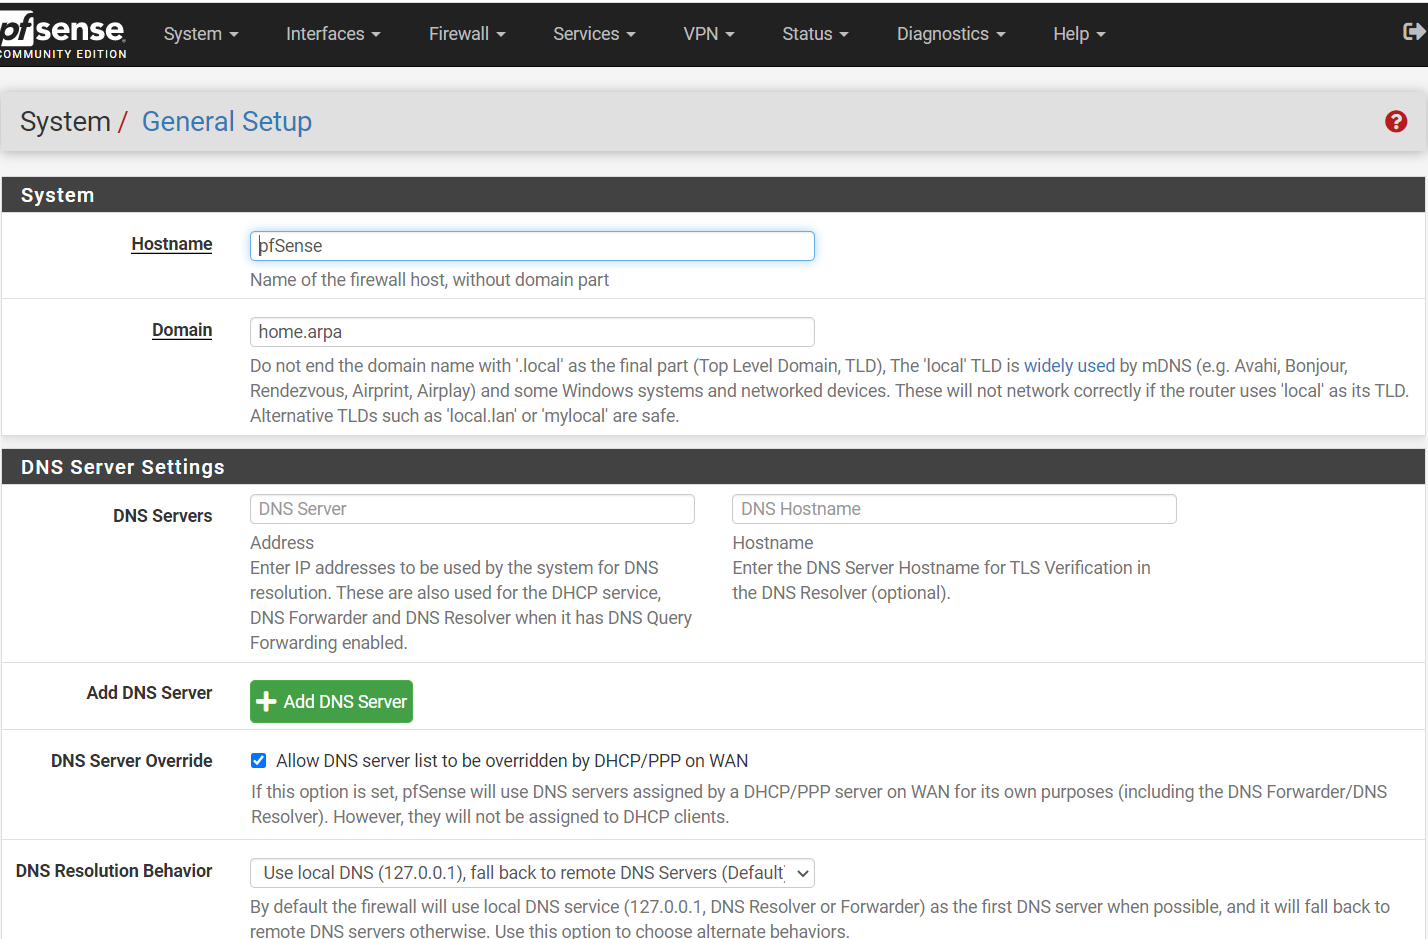The height and width of the screenshot is (939, 1428).
Task: Follow the 'widely used' link
Action: [1069, 366]
